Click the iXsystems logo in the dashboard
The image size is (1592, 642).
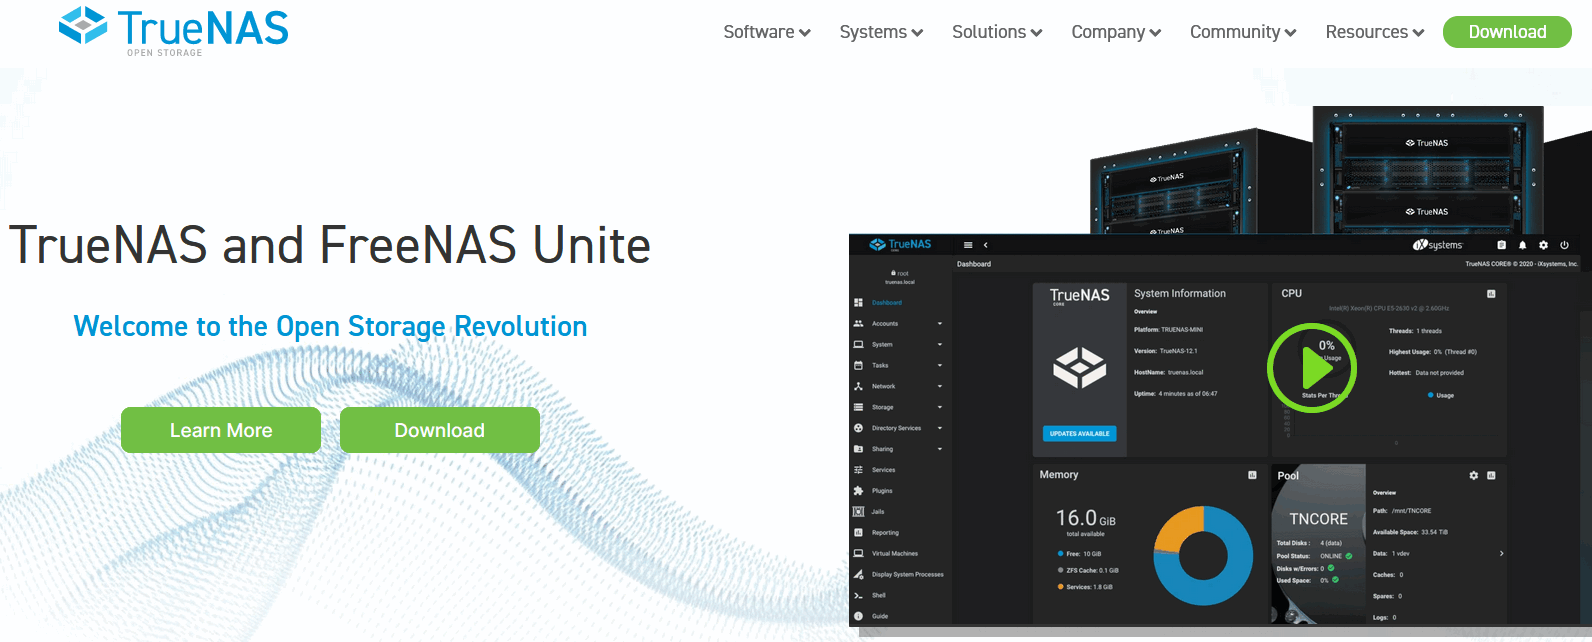[x=1437, y=245]
